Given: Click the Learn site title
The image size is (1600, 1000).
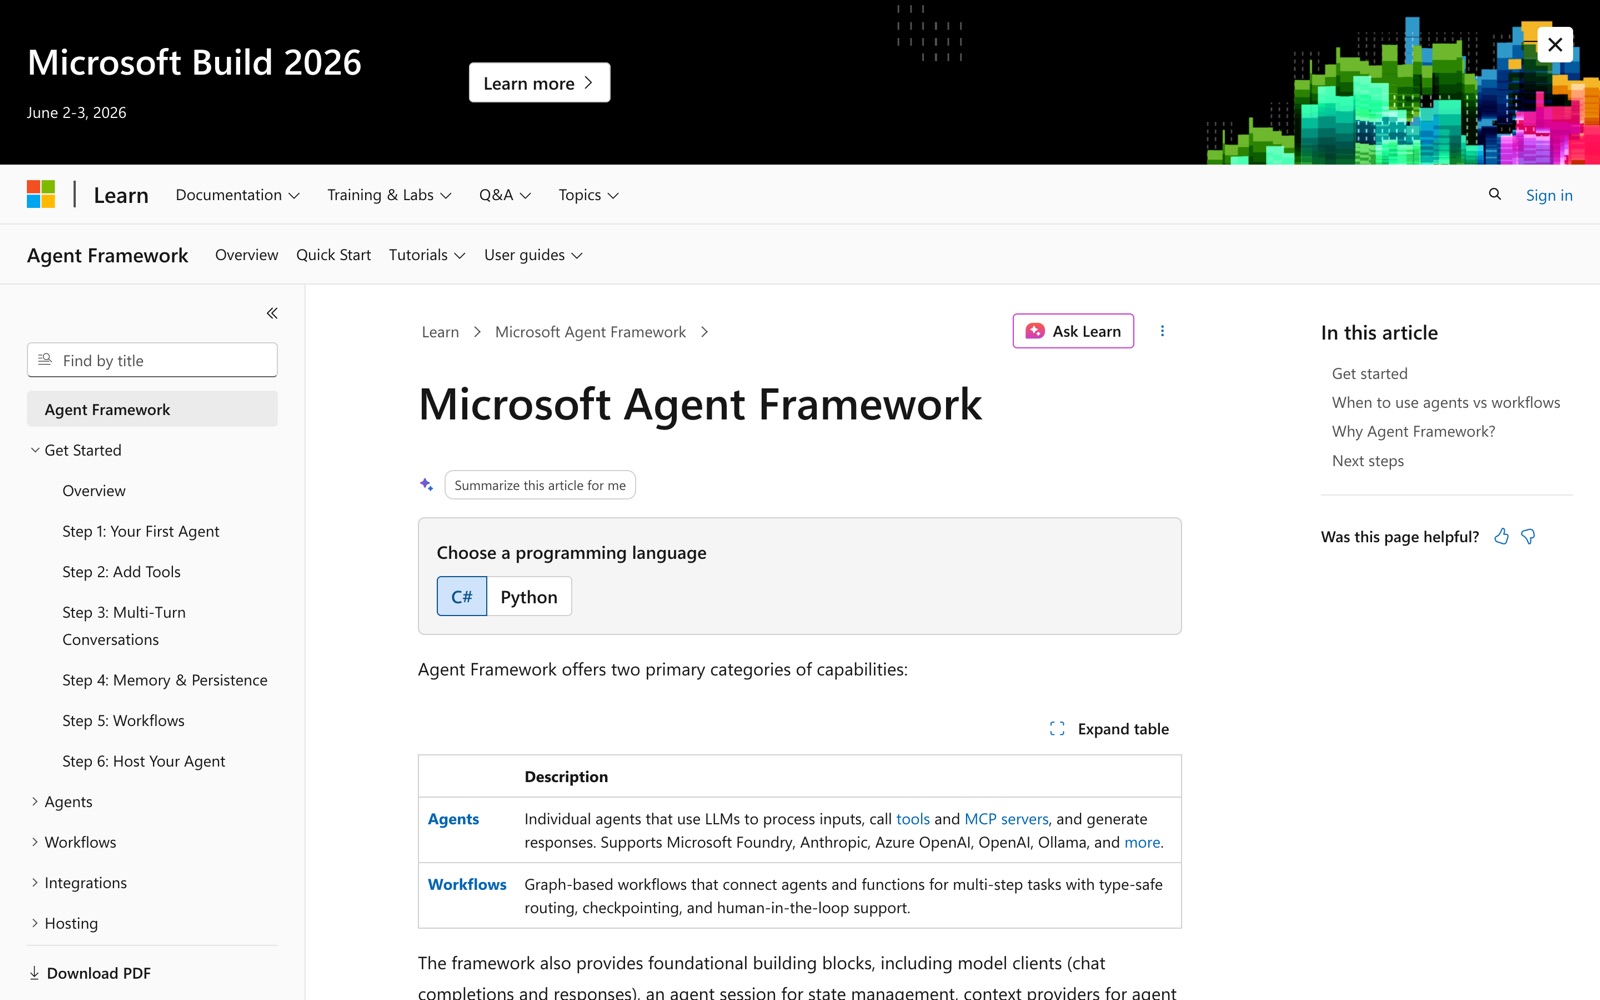Looking at the screenshot, I should tap(121, 195).
